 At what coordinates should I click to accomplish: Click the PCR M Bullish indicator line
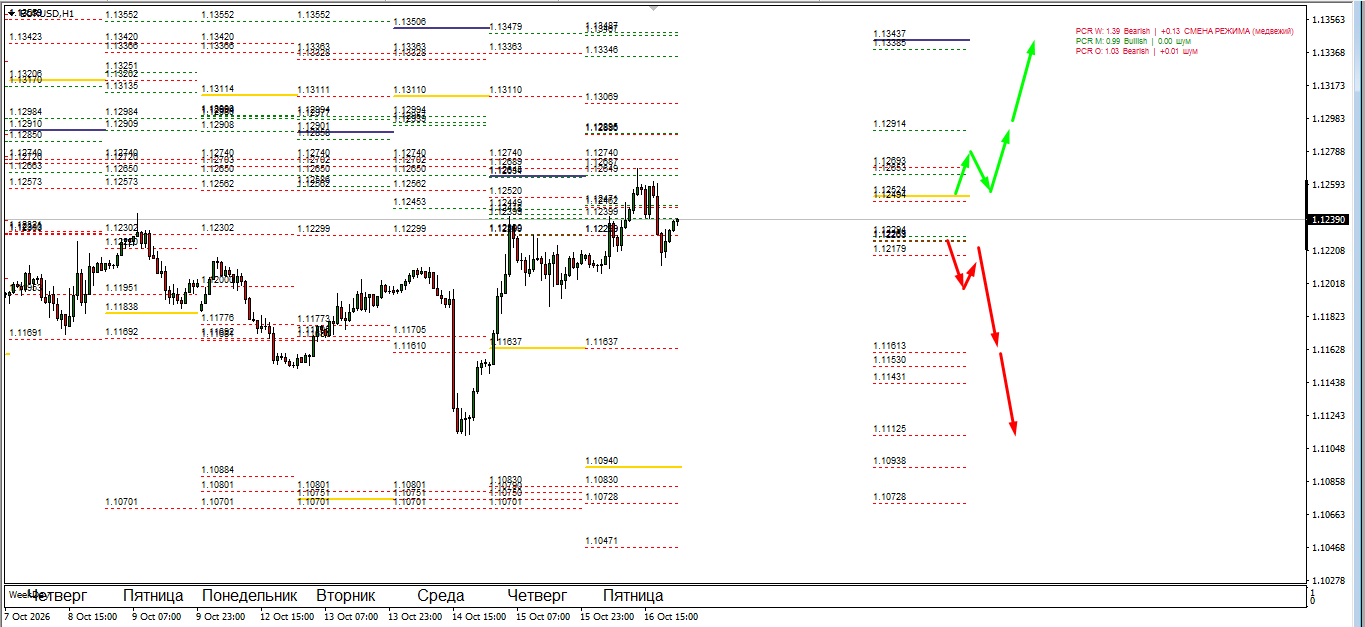[x=1133, y=41]
